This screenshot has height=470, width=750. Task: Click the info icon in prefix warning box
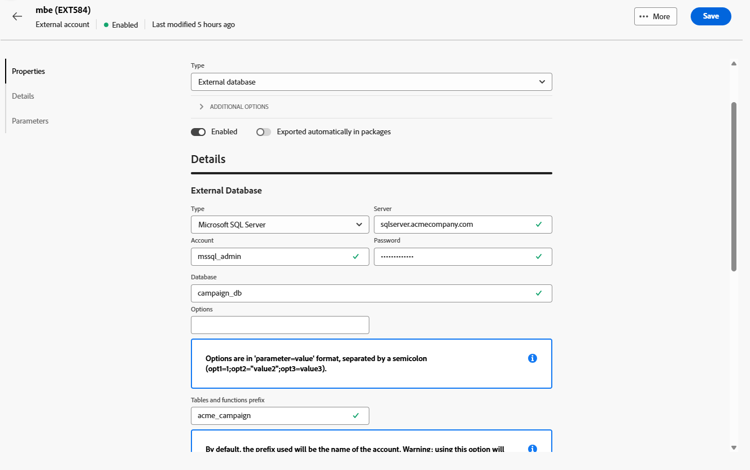(532, 448)
